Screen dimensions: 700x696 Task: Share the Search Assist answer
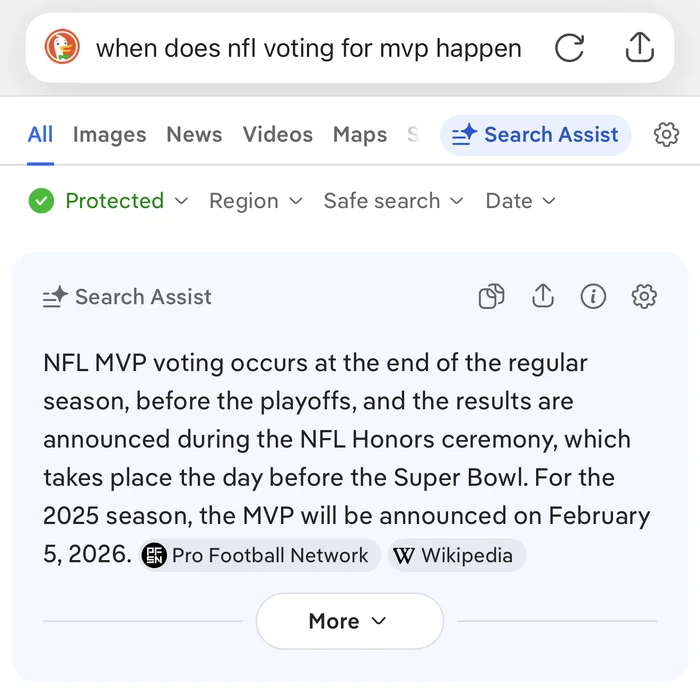(542, 296)
